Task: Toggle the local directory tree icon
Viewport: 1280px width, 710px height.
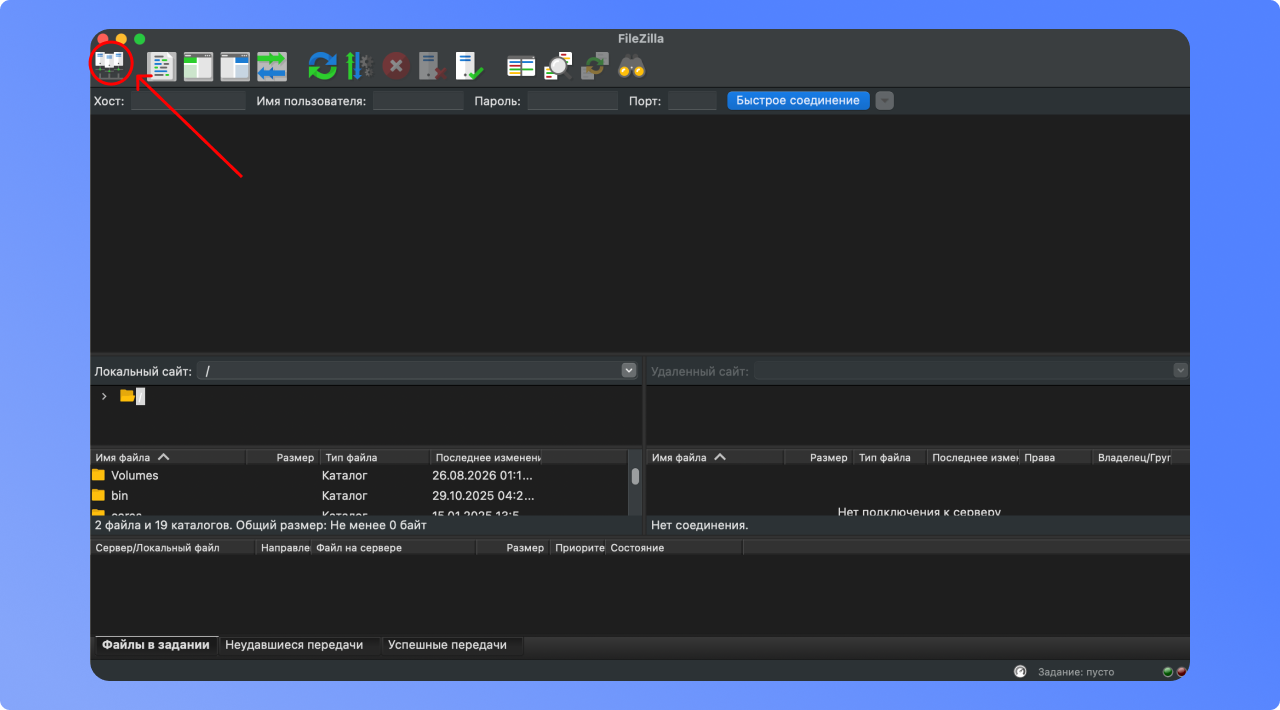Action: [198, 66]
